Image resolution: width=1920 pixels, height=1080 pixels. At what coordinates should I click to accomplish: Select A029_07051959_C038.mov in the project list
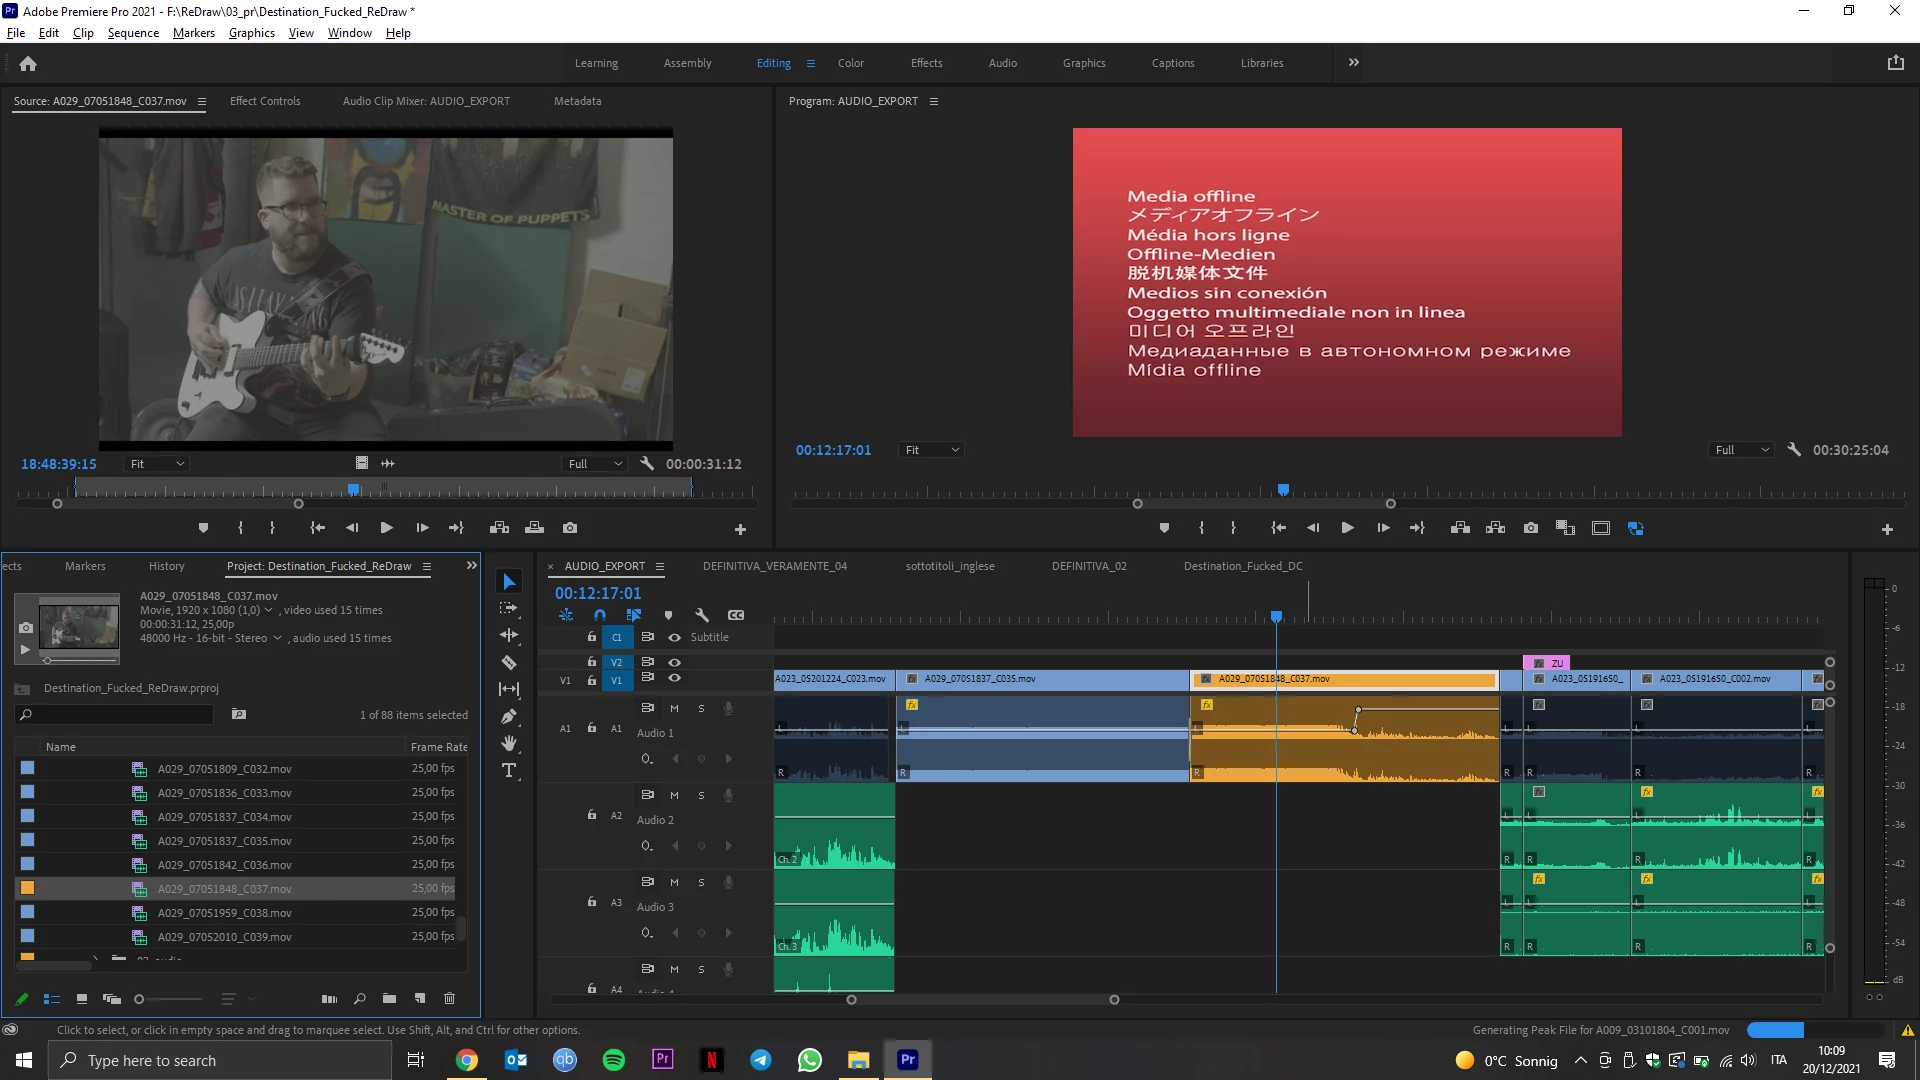(x=224, y=913)
